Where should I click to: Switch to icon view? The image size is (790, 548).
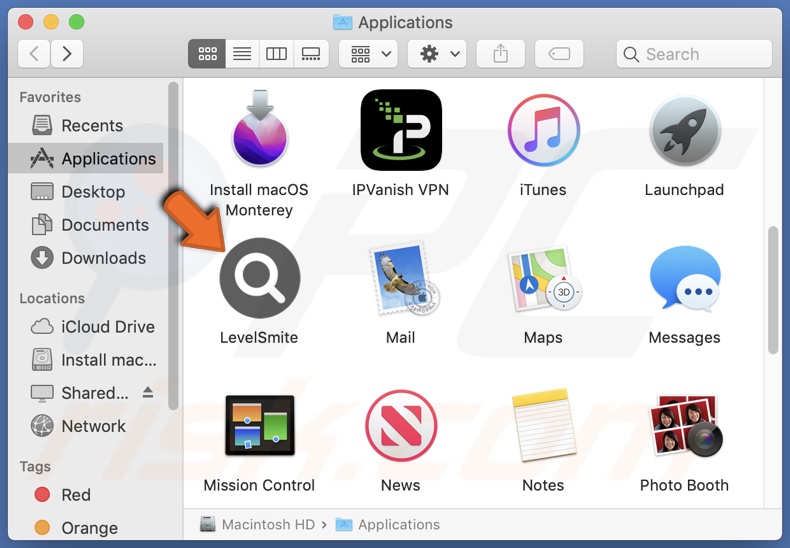pyautogui.click(x=207, y=53)
